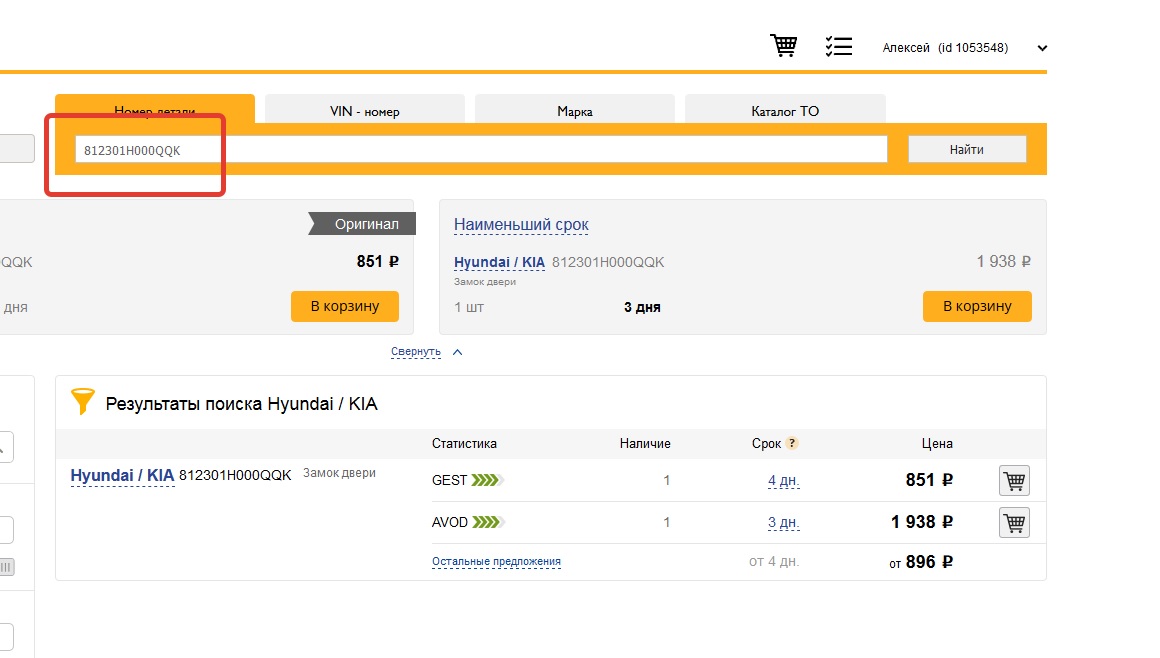The image size is (1160, 658).
Task: Open the Каталог ТО tab
Action: pyautogui.click(x=785, y=111)
